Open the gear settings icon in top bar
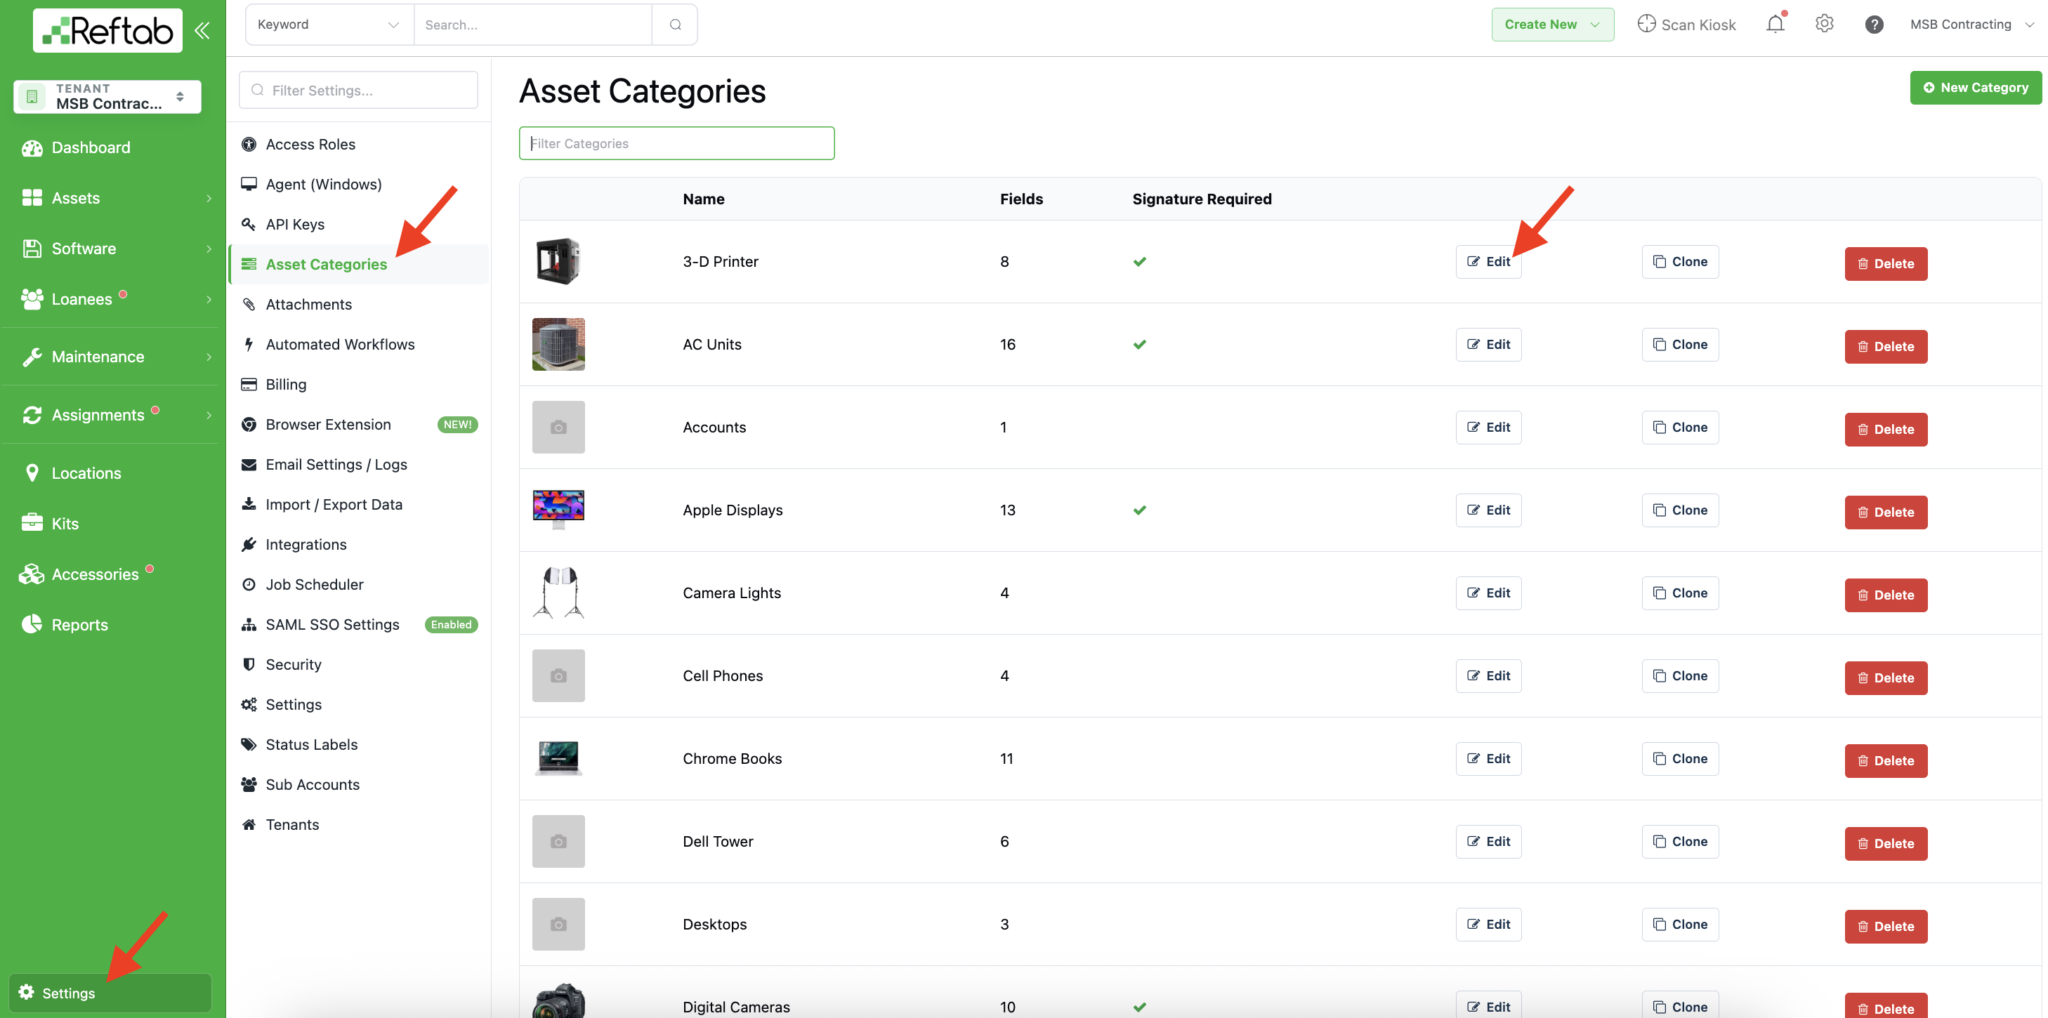This screenshot has height=1018, width=2048. (x=1824, y=24)
